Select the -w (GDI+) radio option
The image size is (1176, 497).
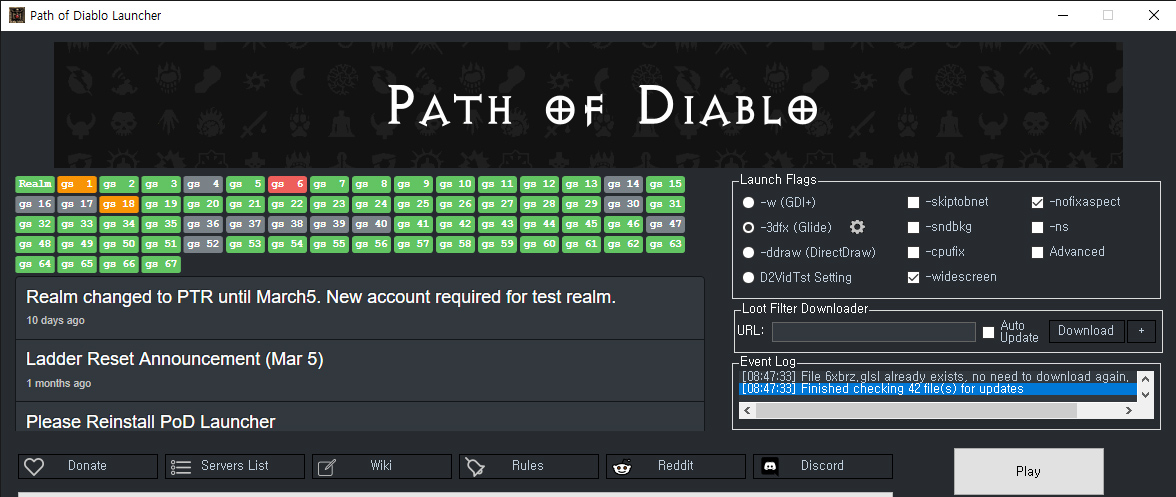(748, 202)
